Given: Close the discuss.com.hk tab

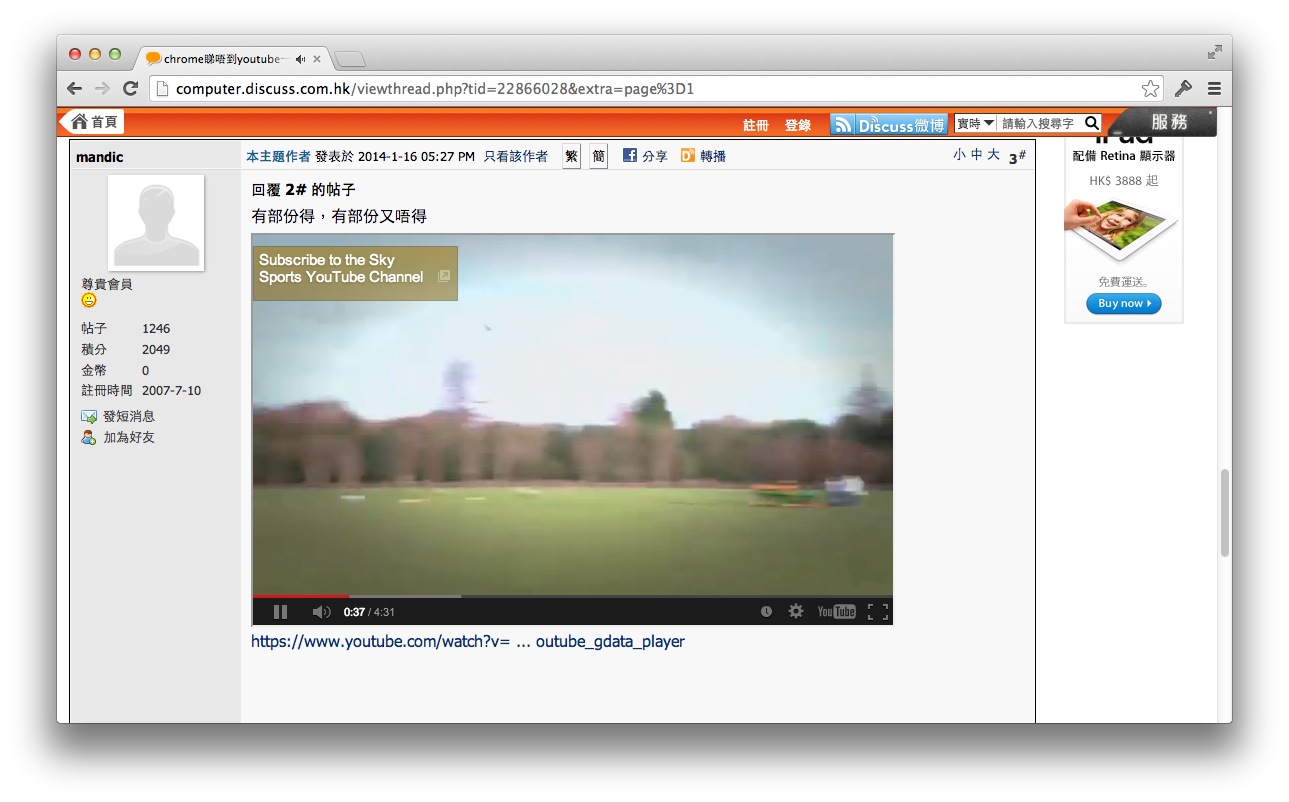Looking at the screenshot, I should (x=317, y=59).
